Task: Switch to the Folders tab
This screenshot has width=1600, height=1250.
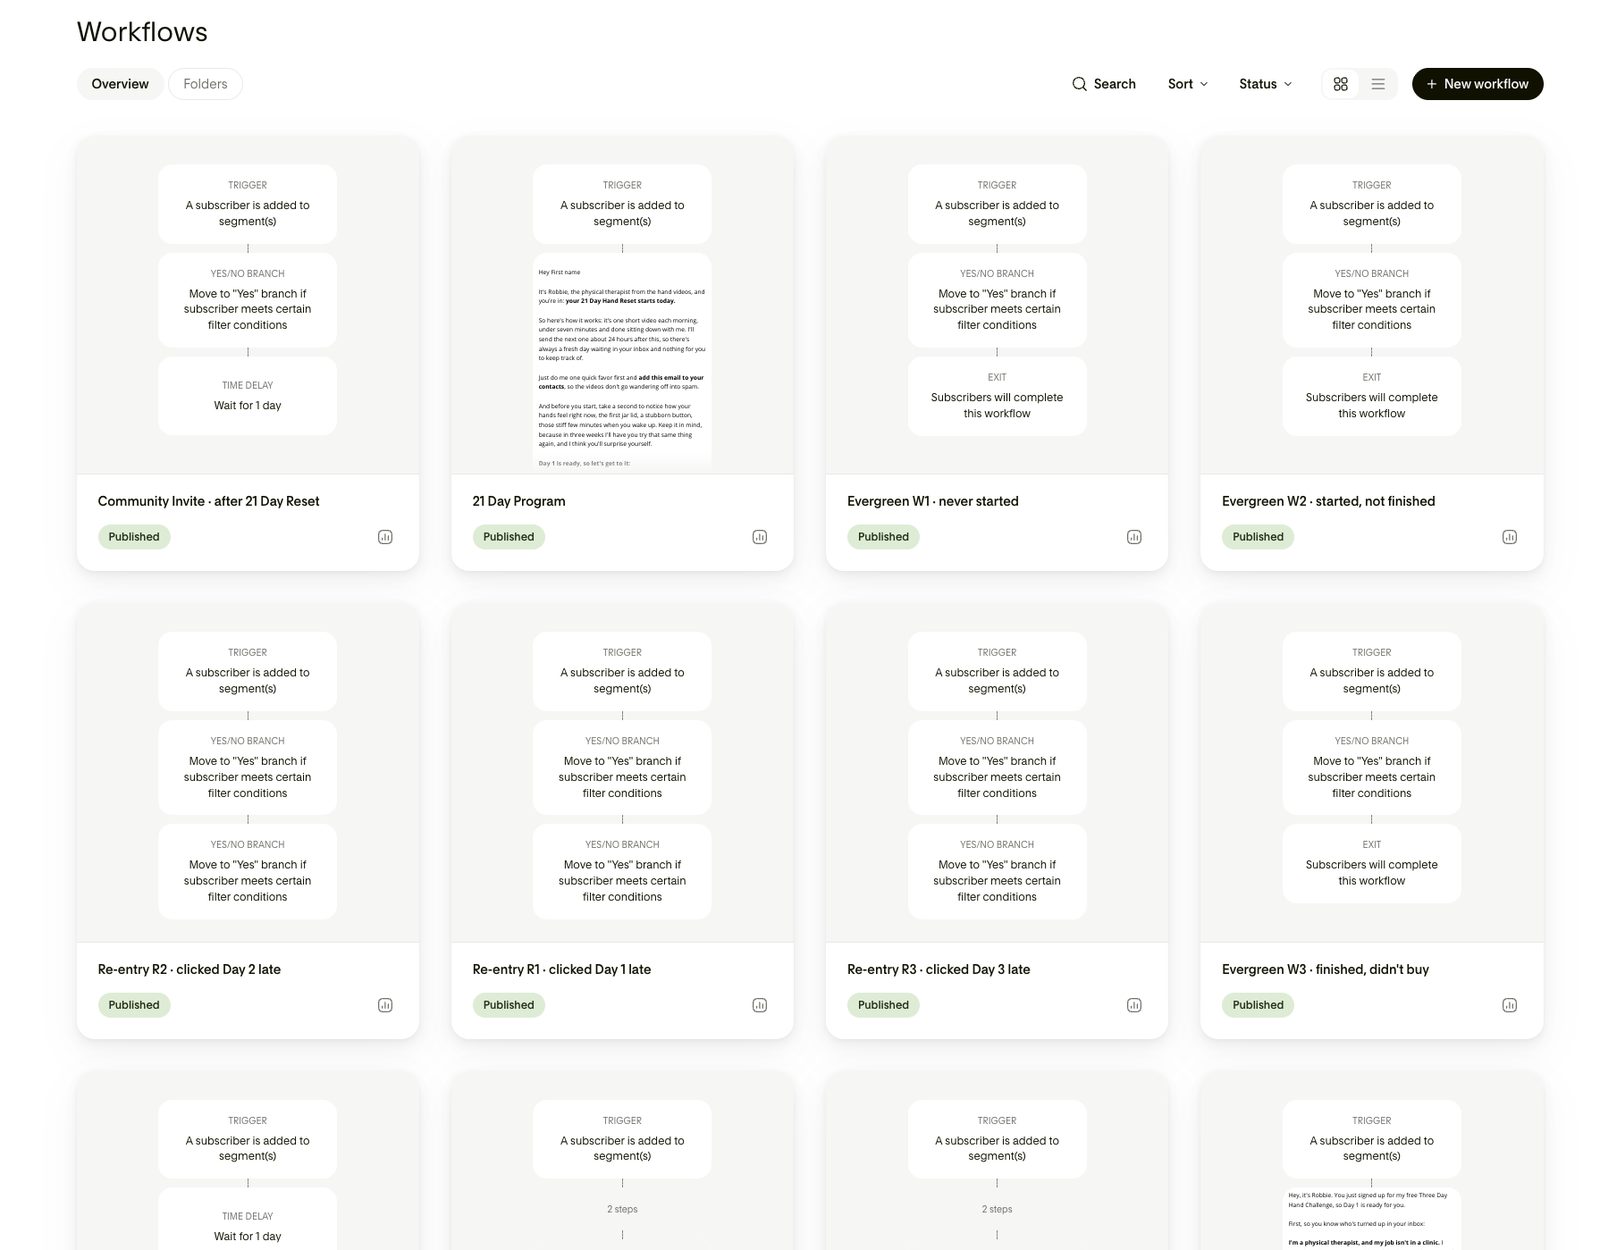Action: [205, 84]
